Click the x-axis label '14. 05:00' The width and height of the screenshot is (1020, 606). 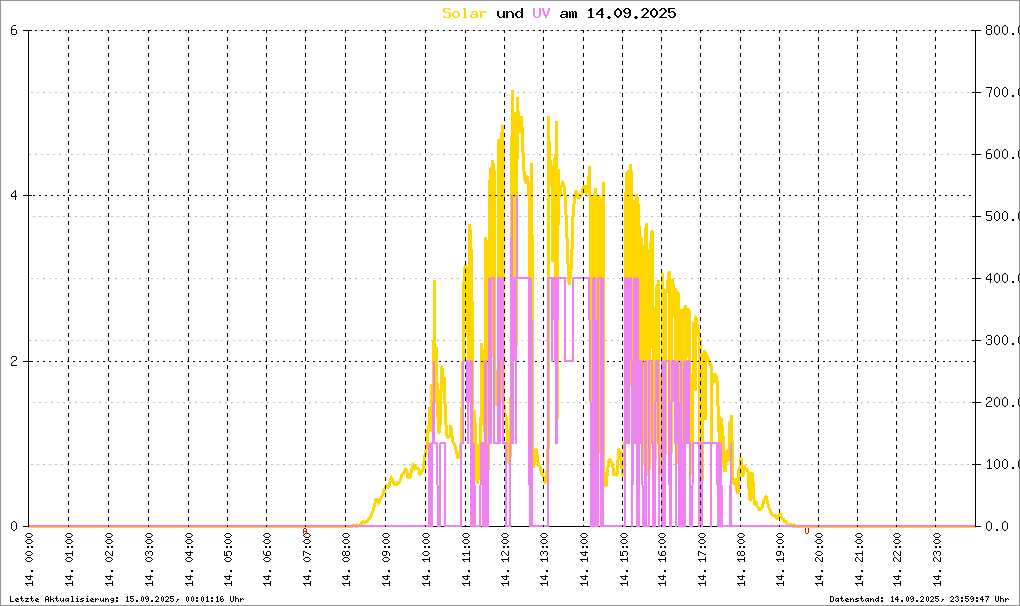228,560
